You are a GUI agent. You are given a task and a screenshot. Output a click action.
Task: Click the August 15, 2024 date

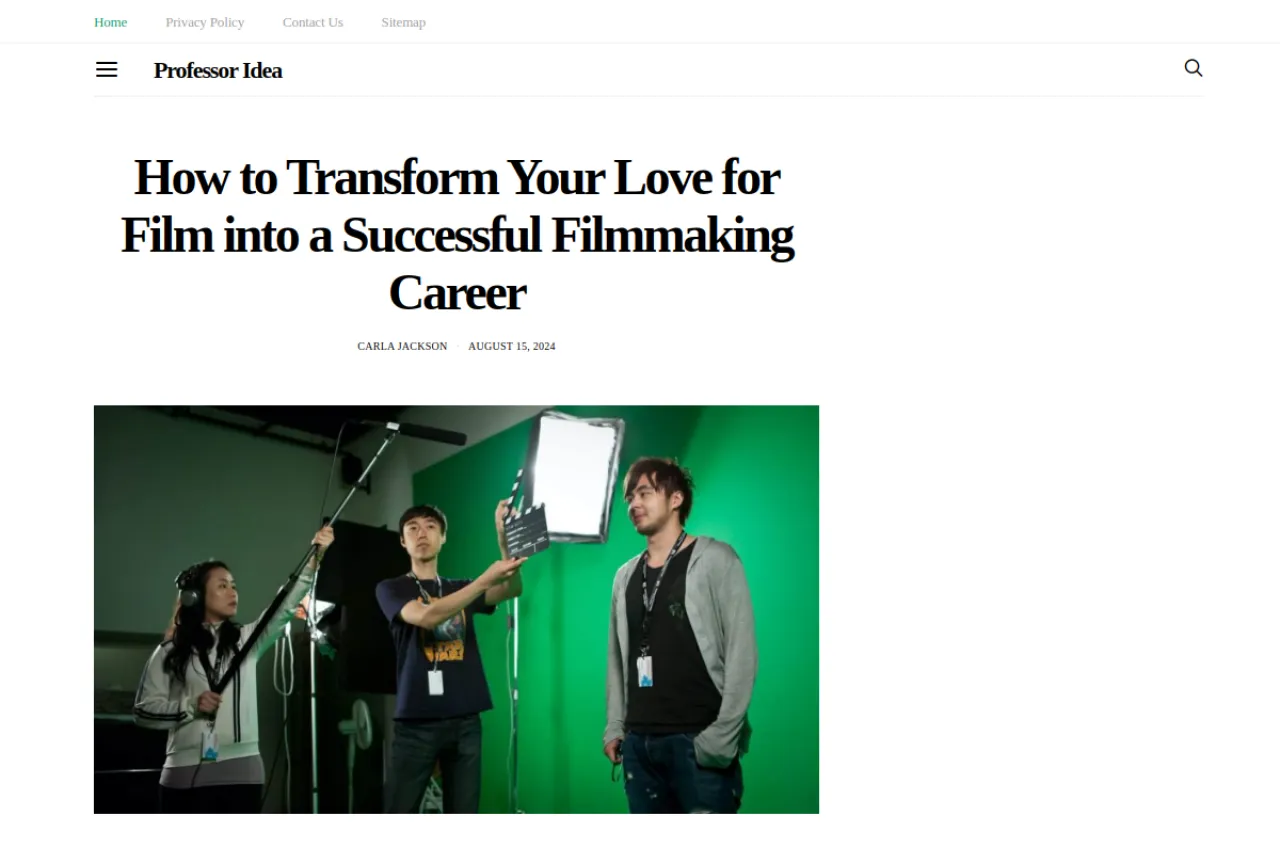[x=512, y=346]
